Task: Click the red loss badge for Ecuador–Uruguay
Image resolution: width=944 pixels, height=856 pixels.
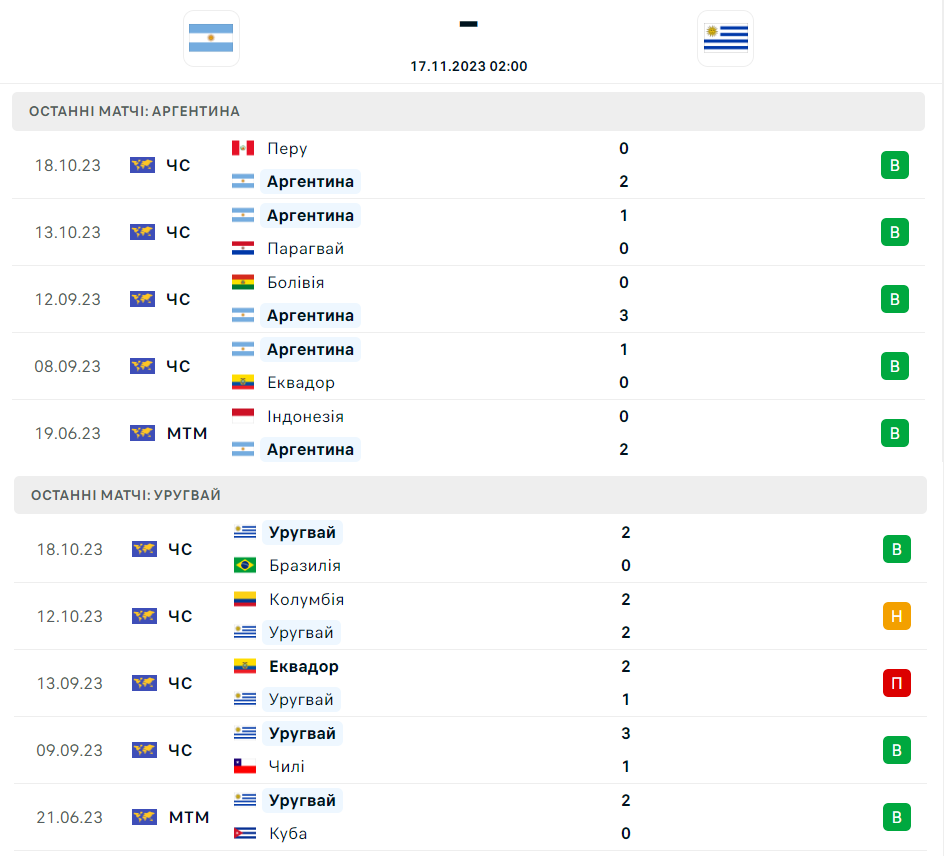Action: click(896, 683)
